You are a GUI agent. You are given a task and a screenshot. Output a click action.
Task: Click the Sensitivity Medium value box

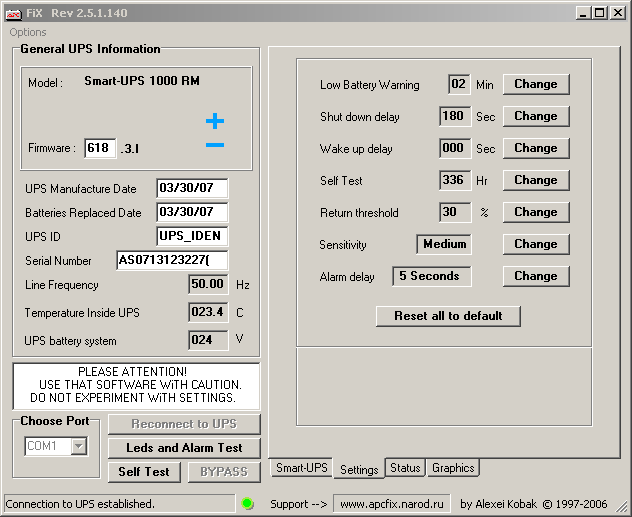pos(444,244)
